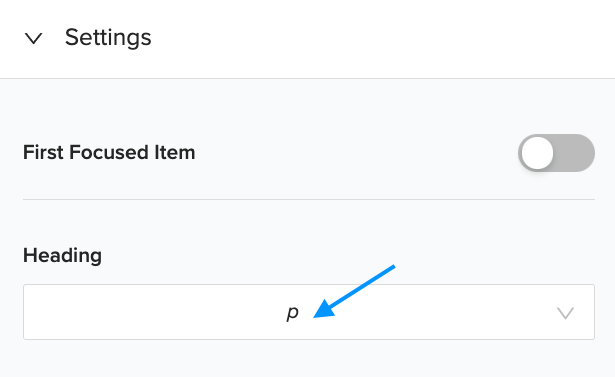This screenshot has width=615, height=377.
Task: Enable the First Focused Item toggle
Action: click(x=556, y=153)
